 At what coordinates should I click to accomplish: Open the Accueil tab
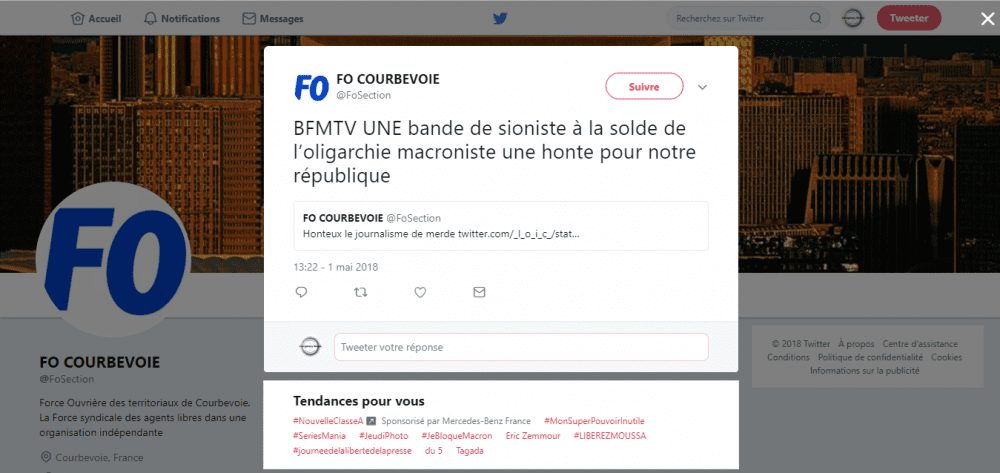coord(98,18)
